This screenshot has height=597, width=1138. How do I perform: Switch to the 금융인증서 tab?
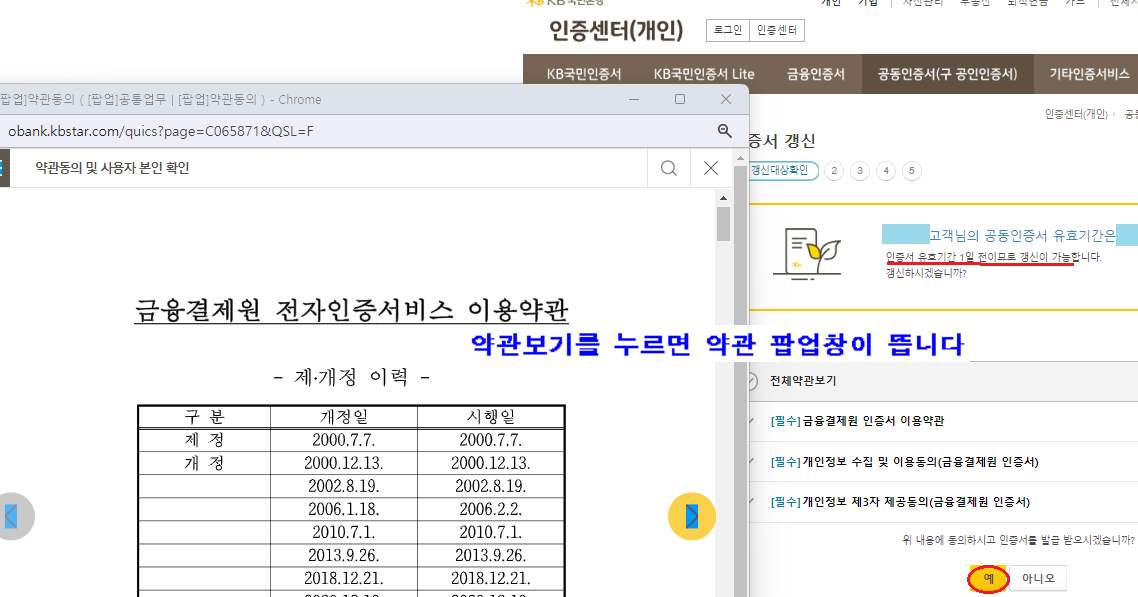tap(815, 73)
